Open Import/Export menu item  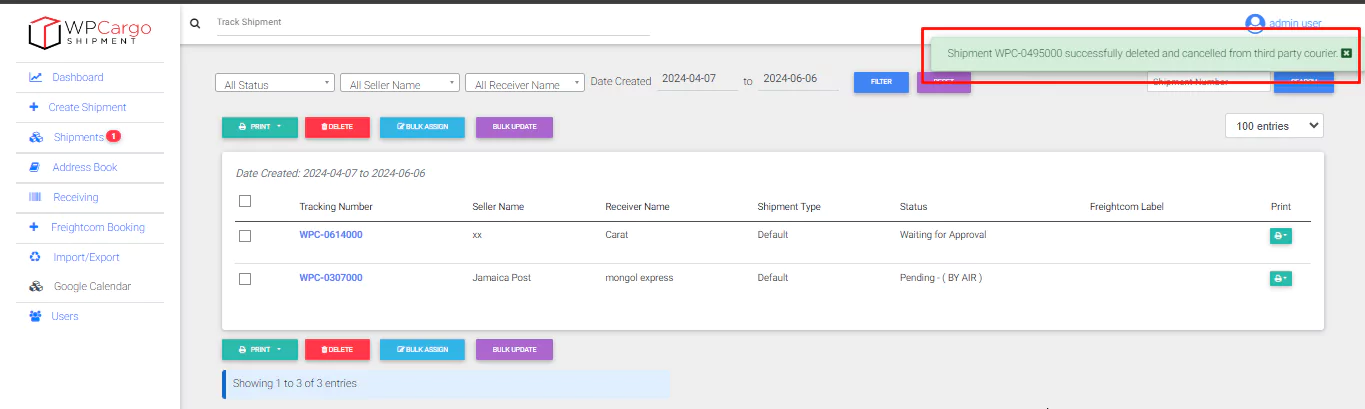(86, 257)
